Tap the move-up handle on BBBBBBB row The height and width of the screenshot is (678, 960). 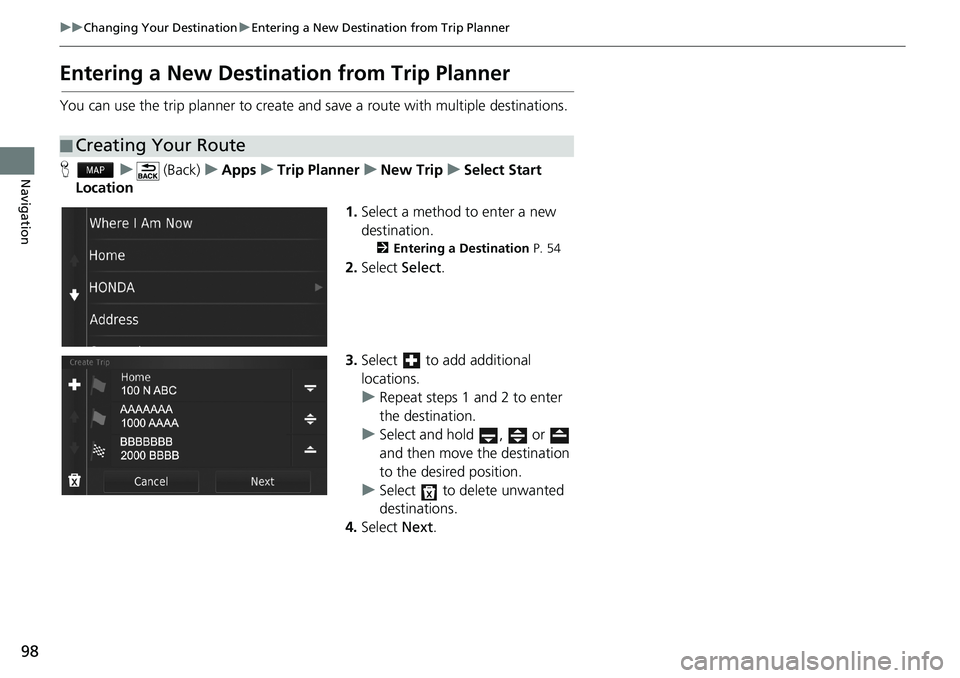pyautogui.click(x=310, y=450)
